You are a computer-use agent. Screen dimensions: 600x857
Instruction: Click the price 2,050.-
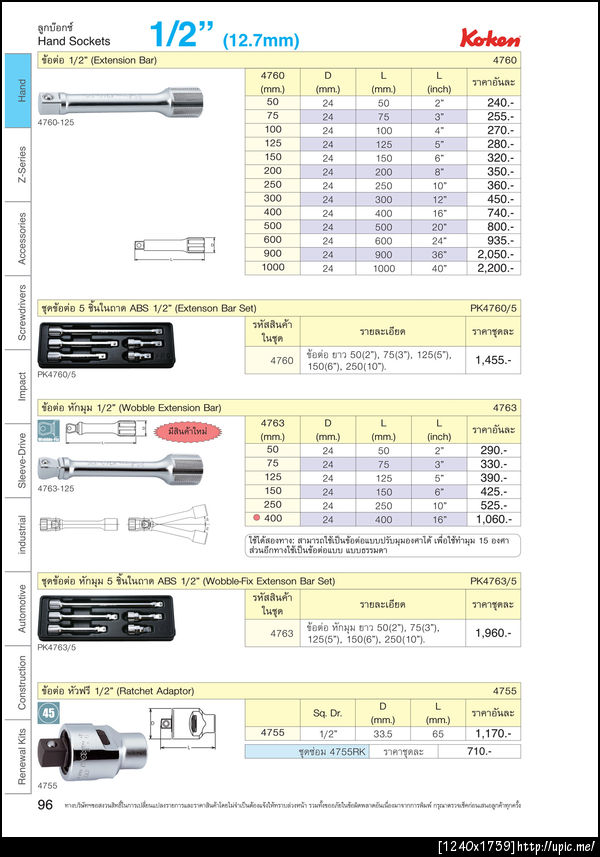coord(495,254)
